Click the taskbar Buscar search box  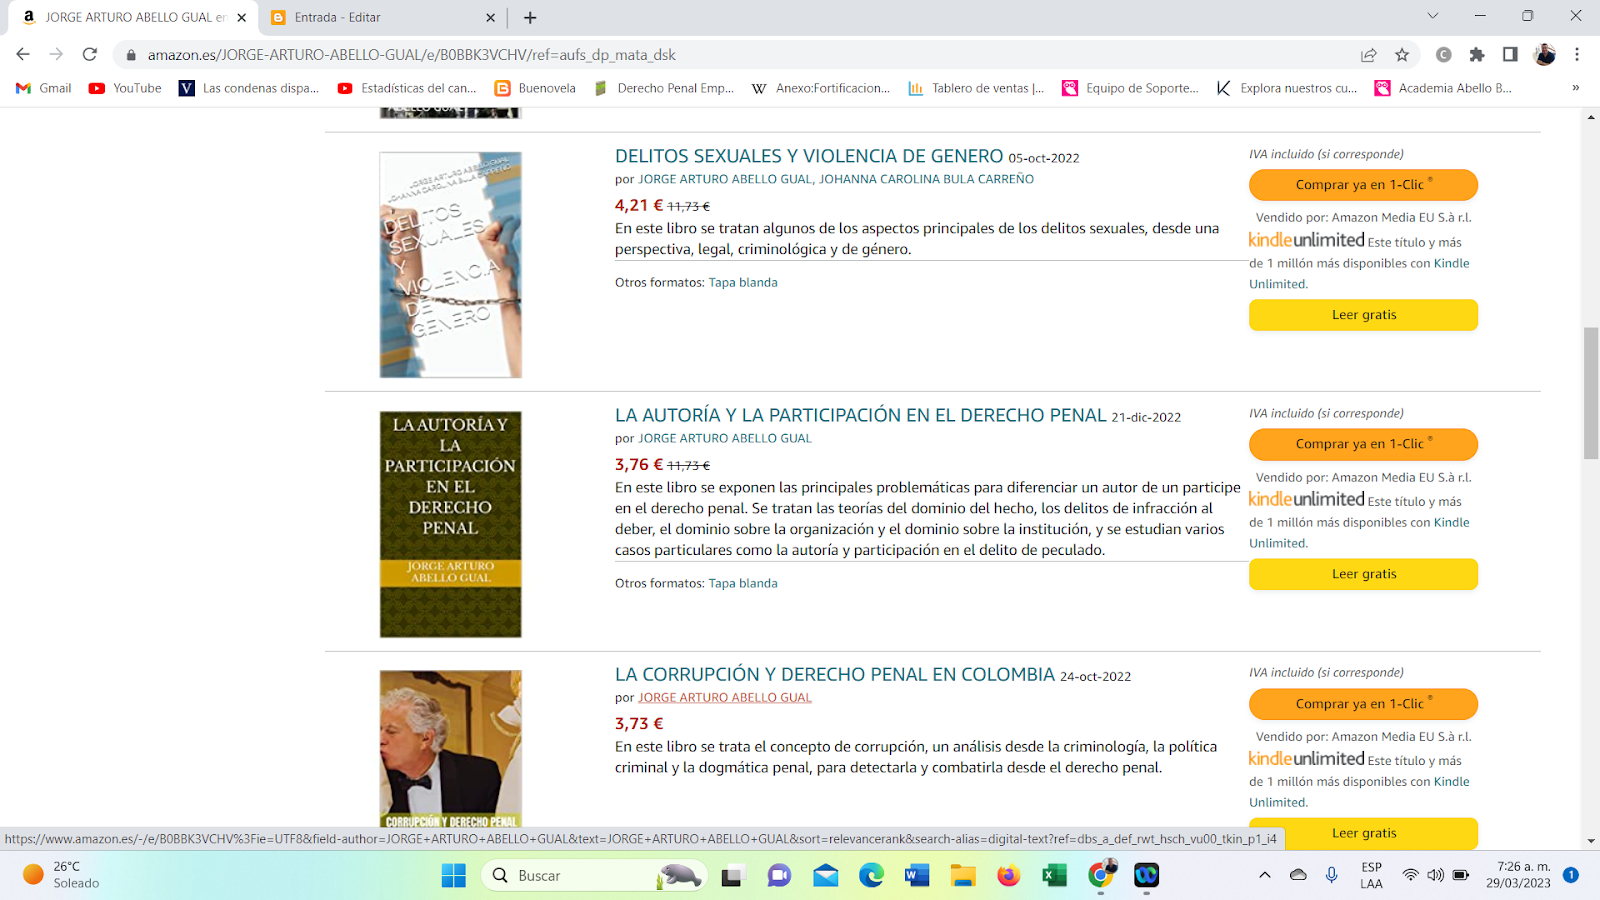(x=594, y=876)
